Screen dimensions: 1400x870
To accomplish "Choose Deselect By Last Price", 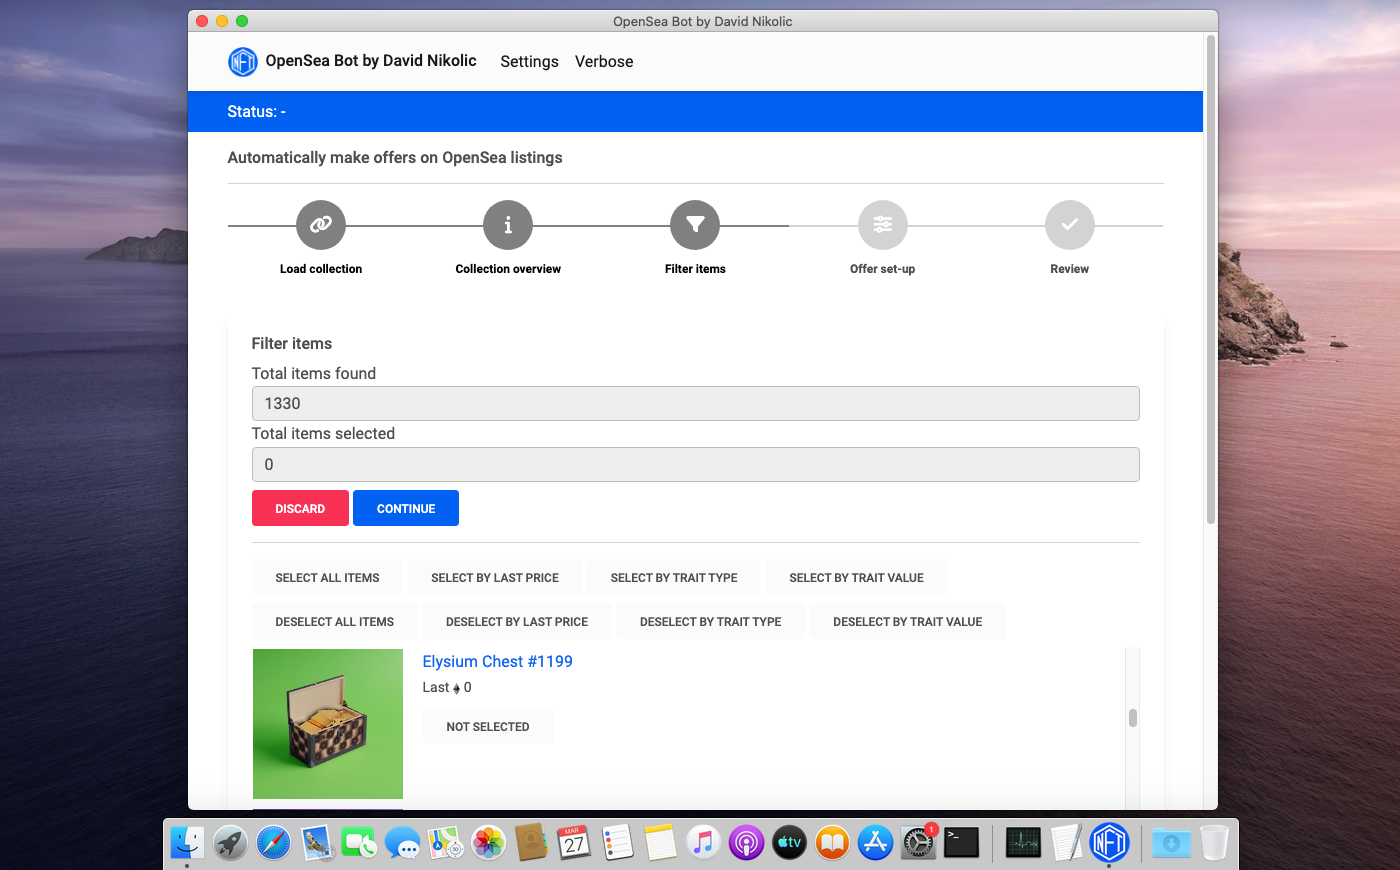I will (517, 622).
